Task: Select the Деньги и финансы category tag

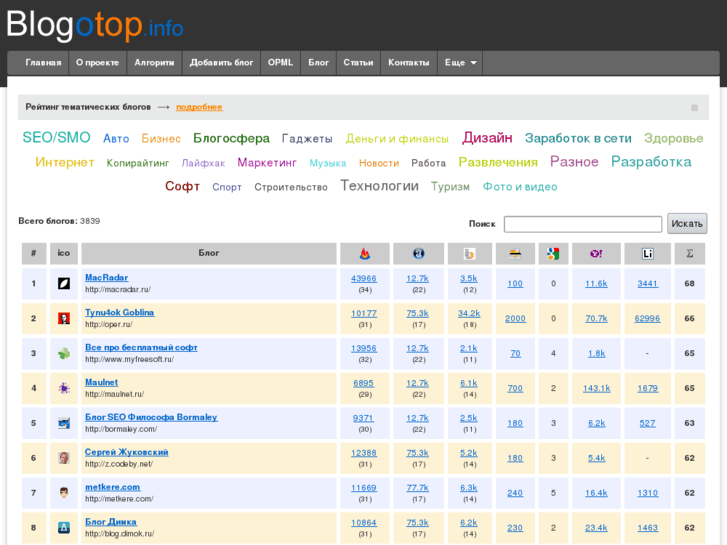Action: (x=397, y=139)
